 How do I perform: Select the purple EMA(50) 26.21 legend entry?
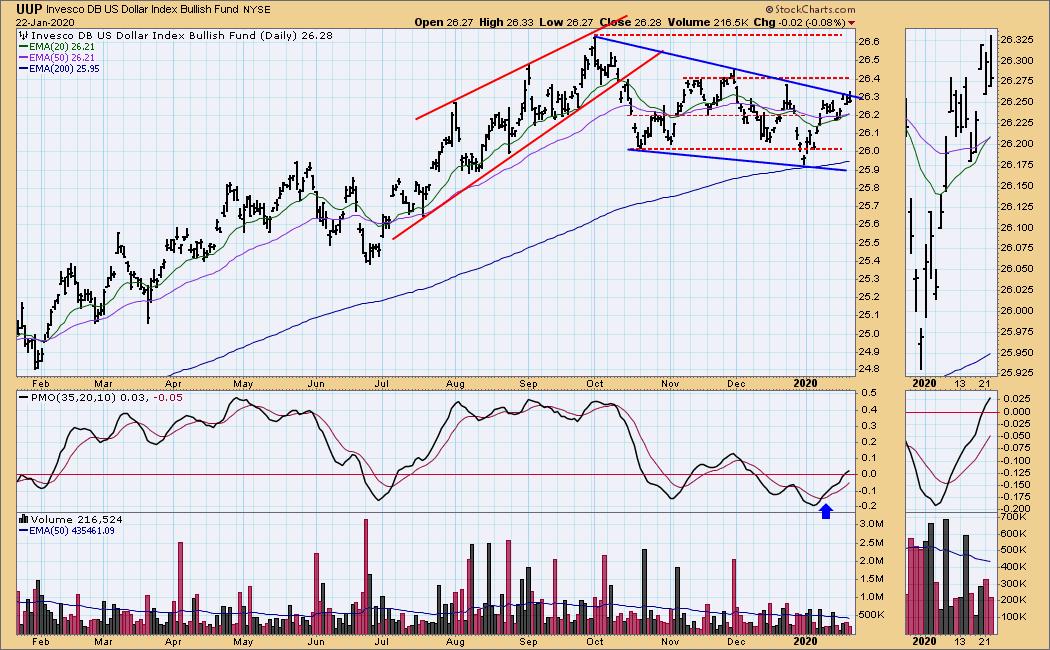click(57, 58)
